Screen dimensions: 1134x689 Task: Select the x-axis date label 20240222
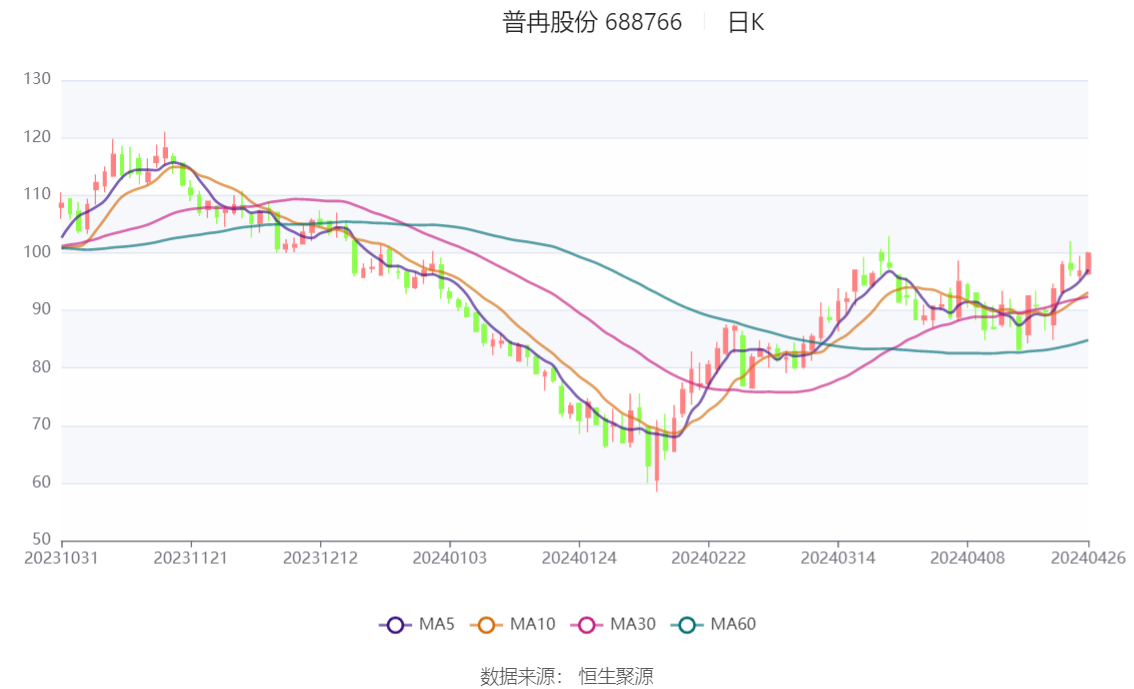tap(709, 558)
